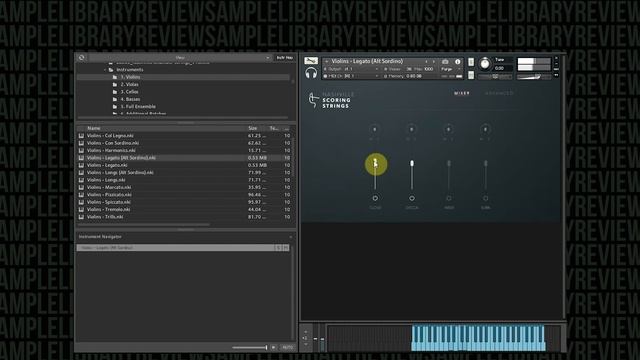Toggle the Wide mic power button
The height and width of the screenshot is (360, 640).
pyautogui.click(x=449, y=198)
